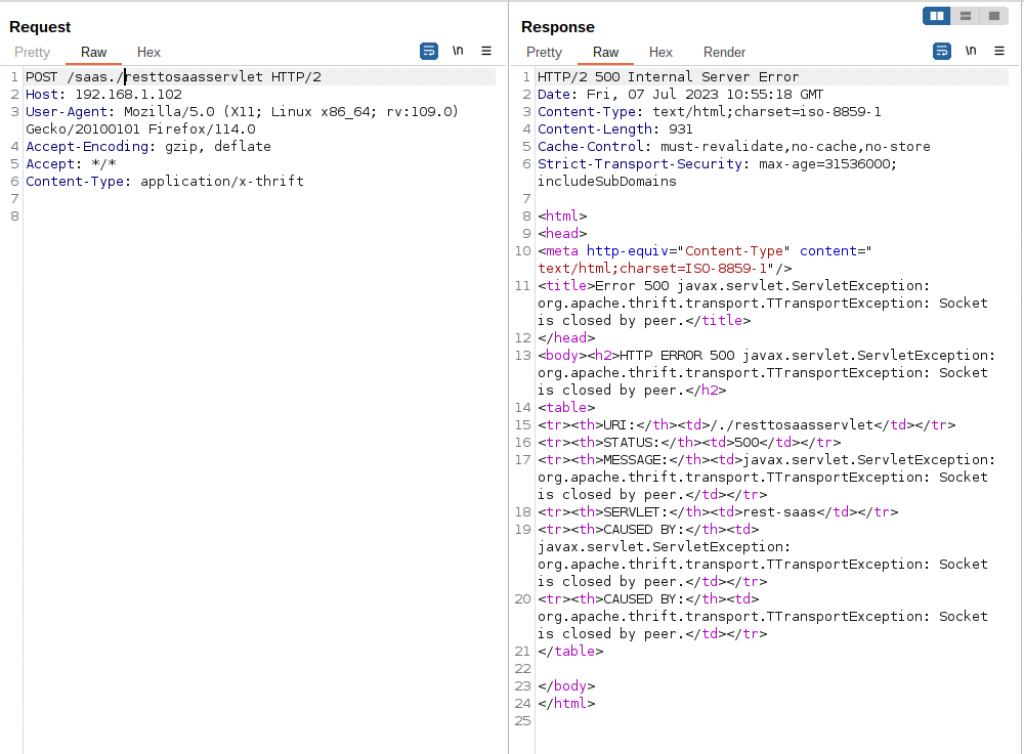Switch to combined tabbed layout view
Image resolution: width=1024 pixels, height=754 pixels.
(x=993, y=16)
